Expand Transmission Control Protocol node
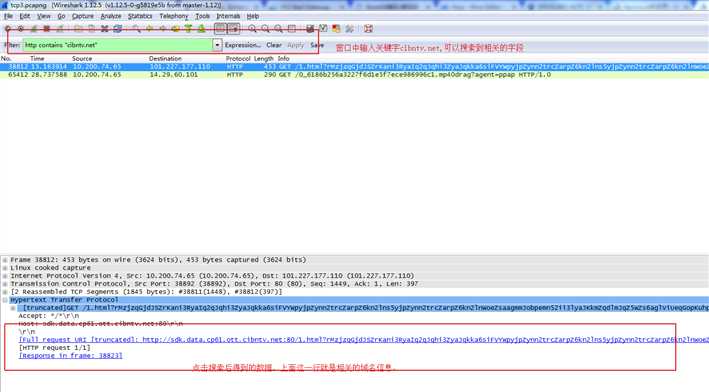This screenshot has height=392, width=709. [x=5, y=284]
